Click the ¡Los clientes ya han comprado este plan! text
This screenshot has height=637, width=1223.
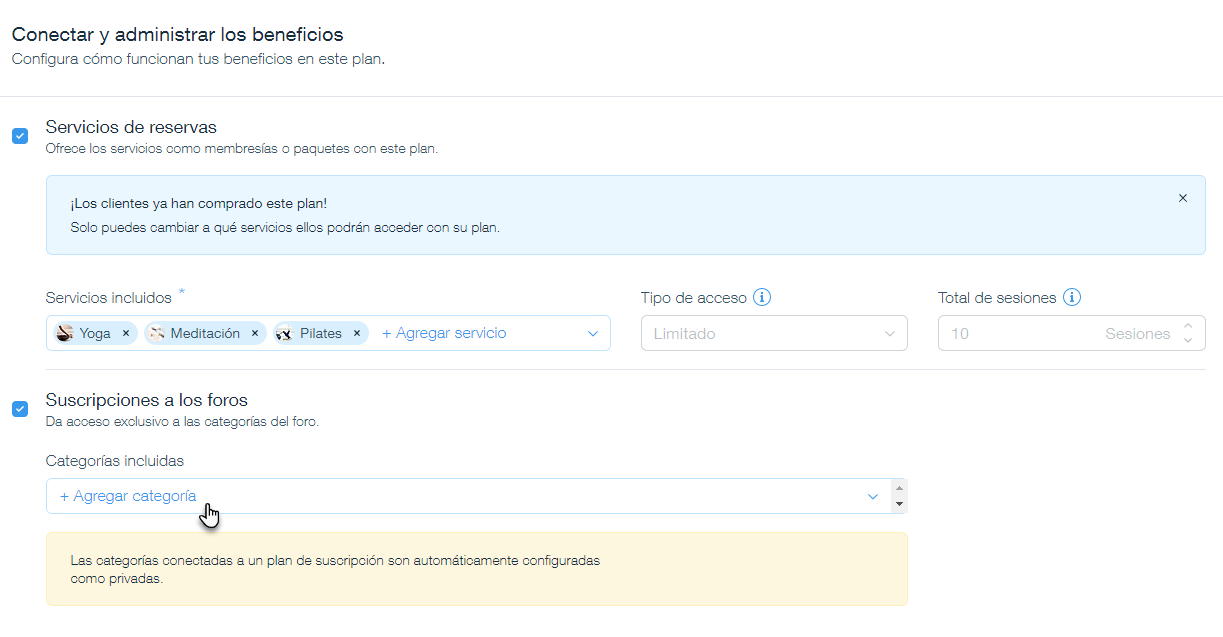[199, 204]
